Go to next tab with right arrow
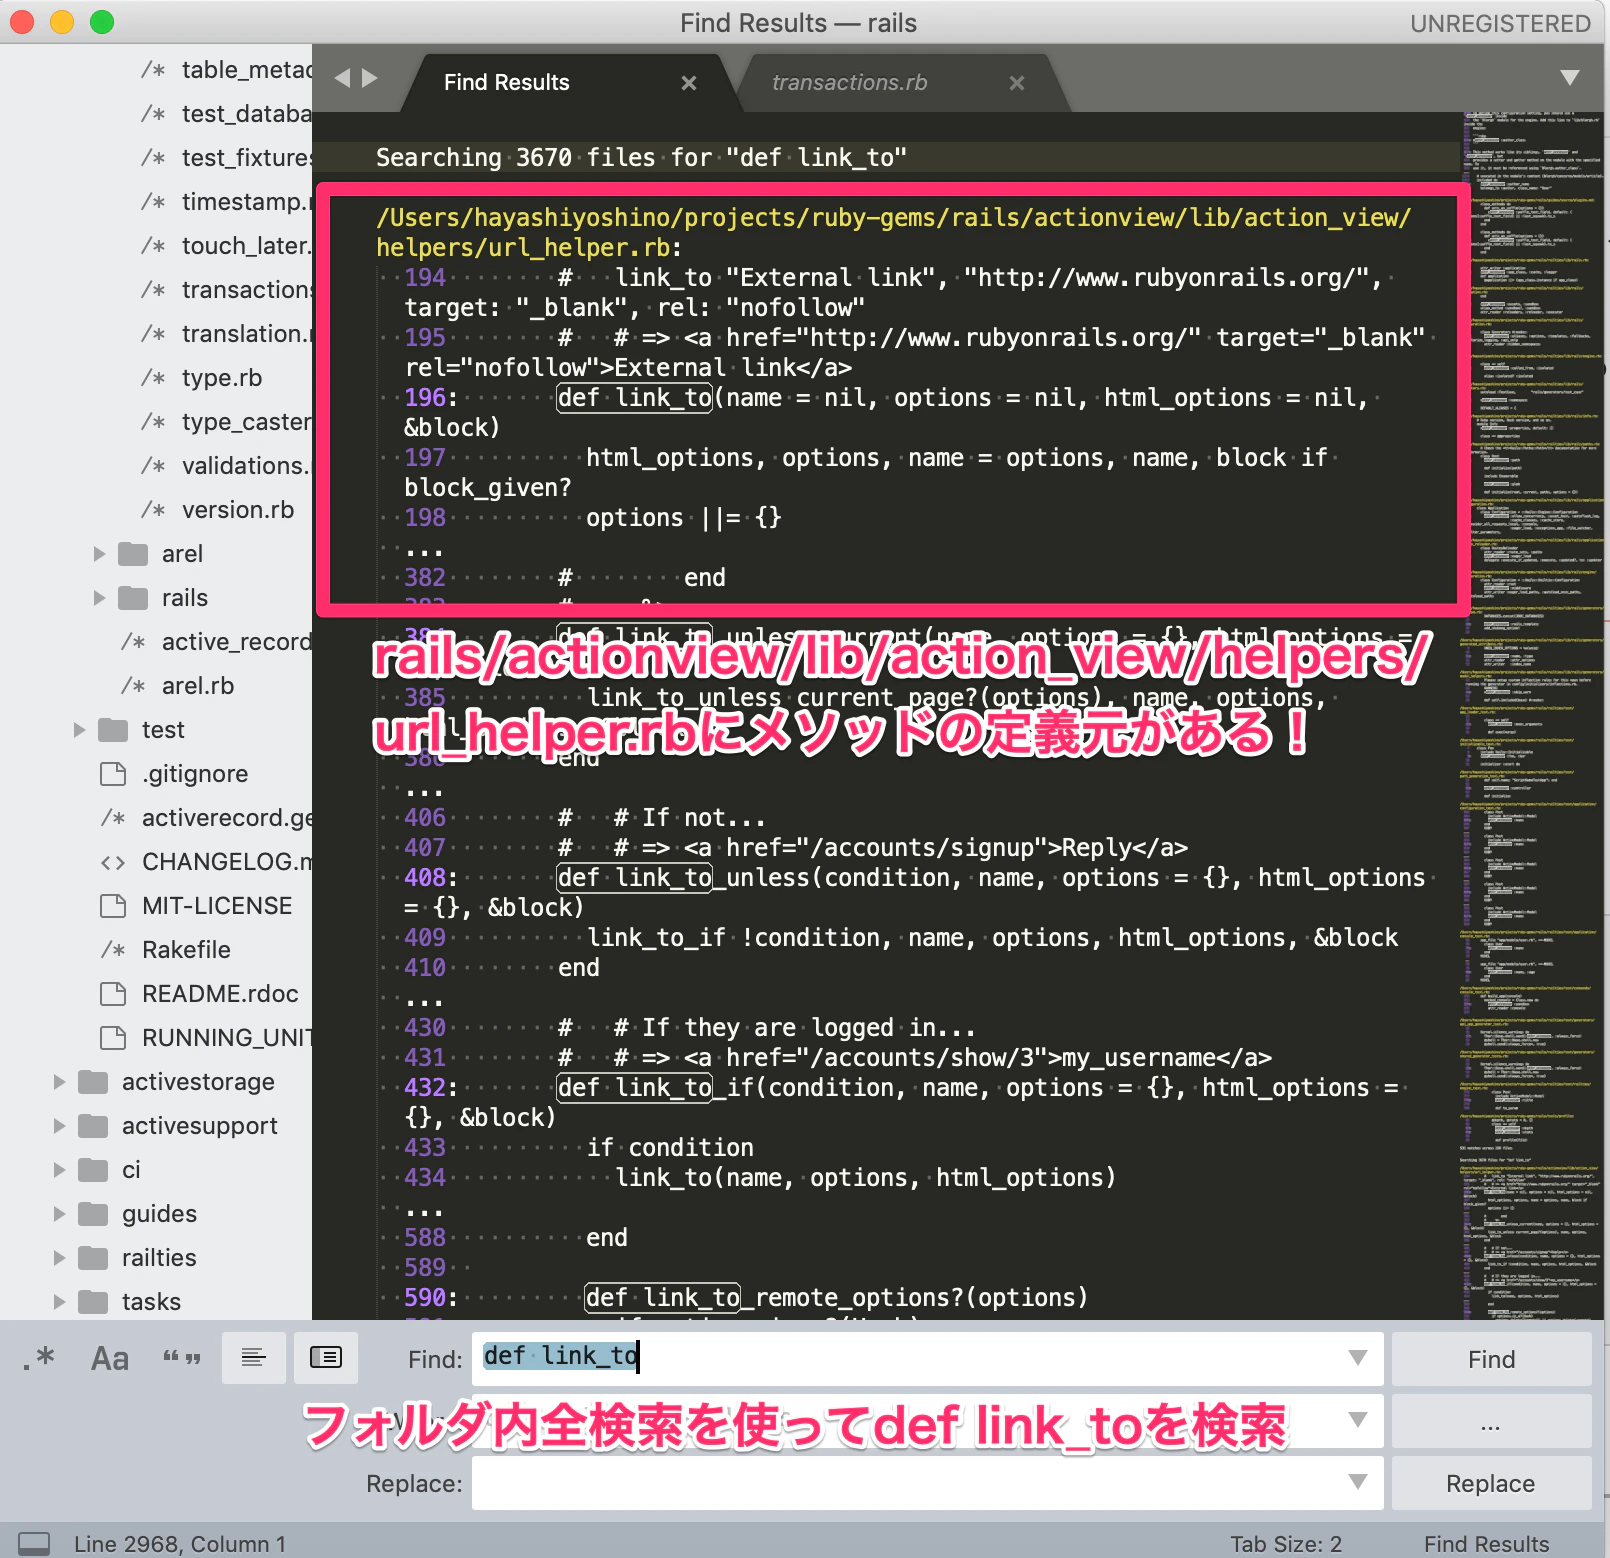This screenshot has height=1558, width=1610. pos(370,78)
